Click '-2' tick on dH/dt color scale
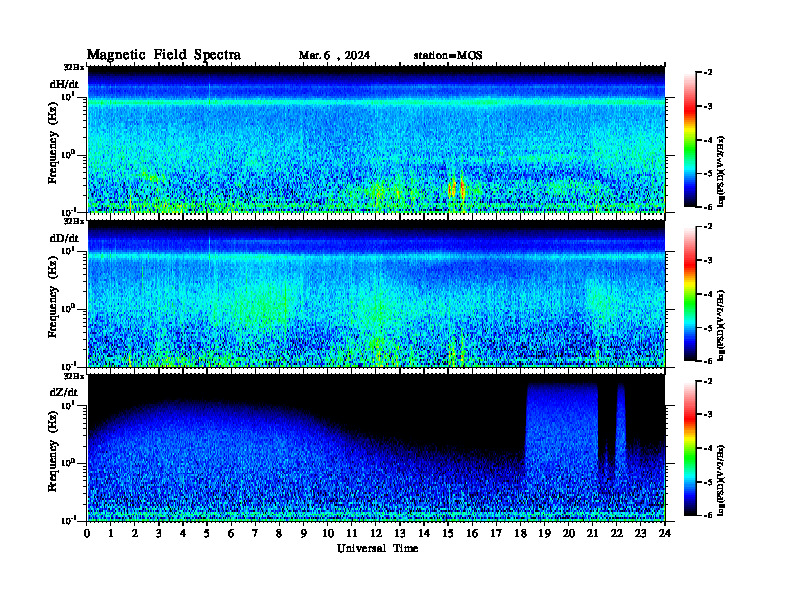 [x=708, y=73]
